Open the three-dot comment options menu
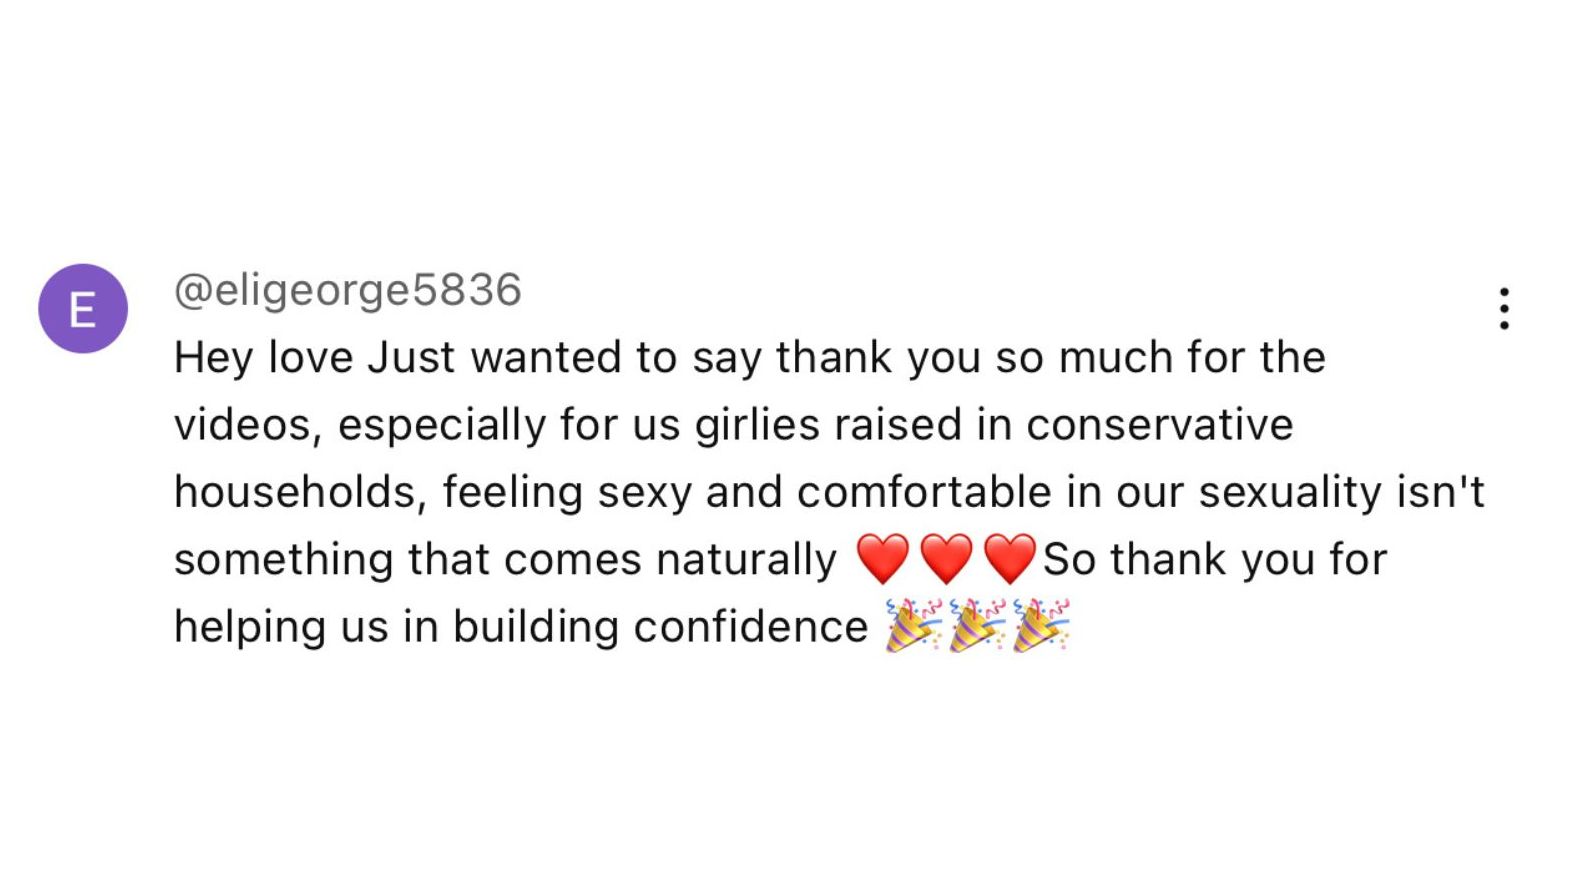1586x892 pixels. tap(1503, 309)
